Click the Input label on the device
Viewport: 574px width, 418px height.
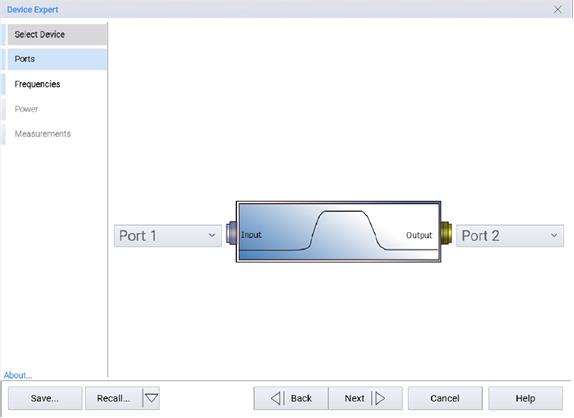click(251, 235)
